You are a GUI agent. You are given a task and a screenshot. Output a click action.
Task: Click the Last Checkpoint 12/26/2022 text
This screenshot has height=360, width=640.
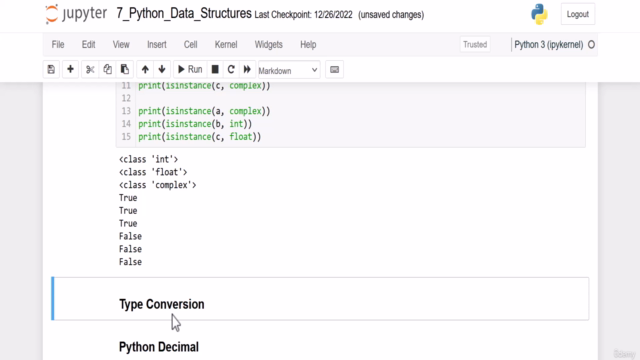[x=303, y=15]
